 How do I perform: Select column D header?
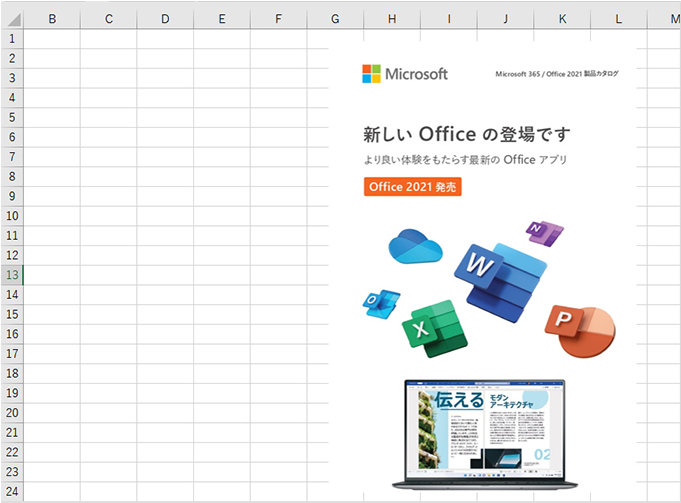165,19
